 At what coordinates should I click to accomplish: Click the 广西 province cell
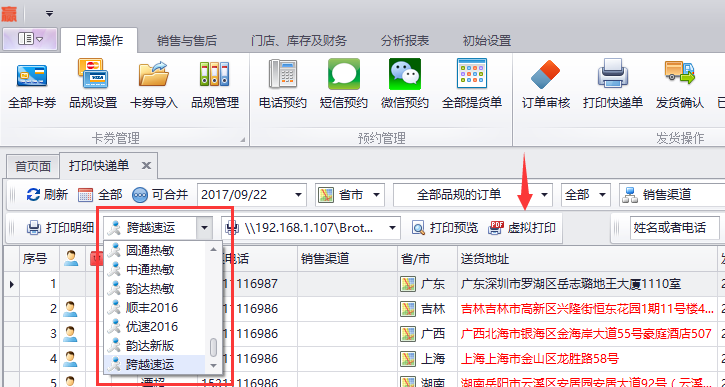pyautogui.click(x=428, y=333)
